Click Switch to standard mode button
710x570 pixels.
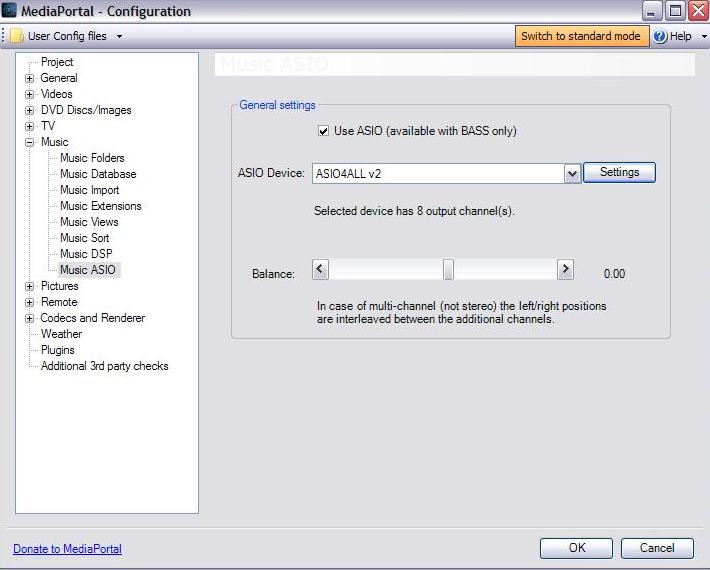580,36
